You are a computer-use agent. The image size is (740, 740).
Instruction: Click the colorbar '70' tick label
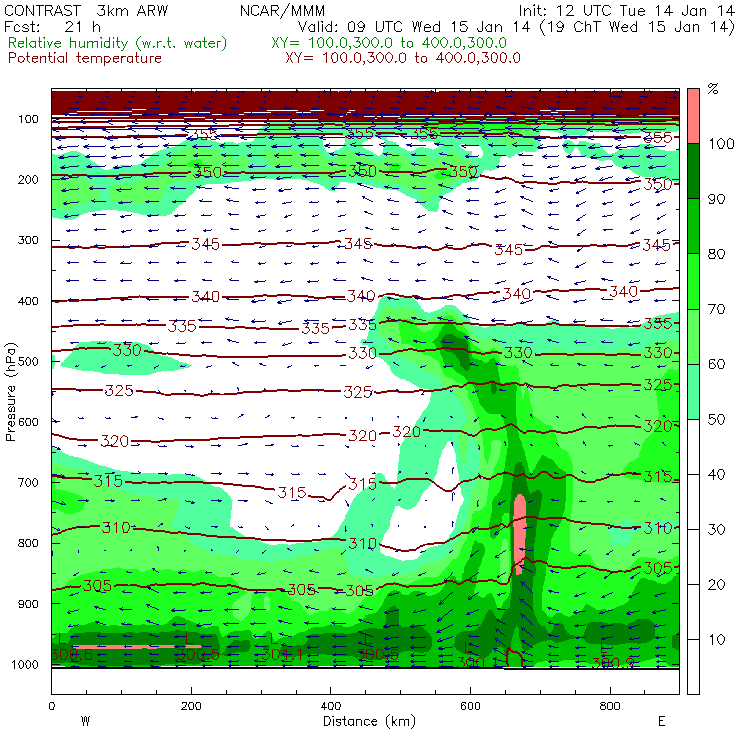[x=716, y=309]
